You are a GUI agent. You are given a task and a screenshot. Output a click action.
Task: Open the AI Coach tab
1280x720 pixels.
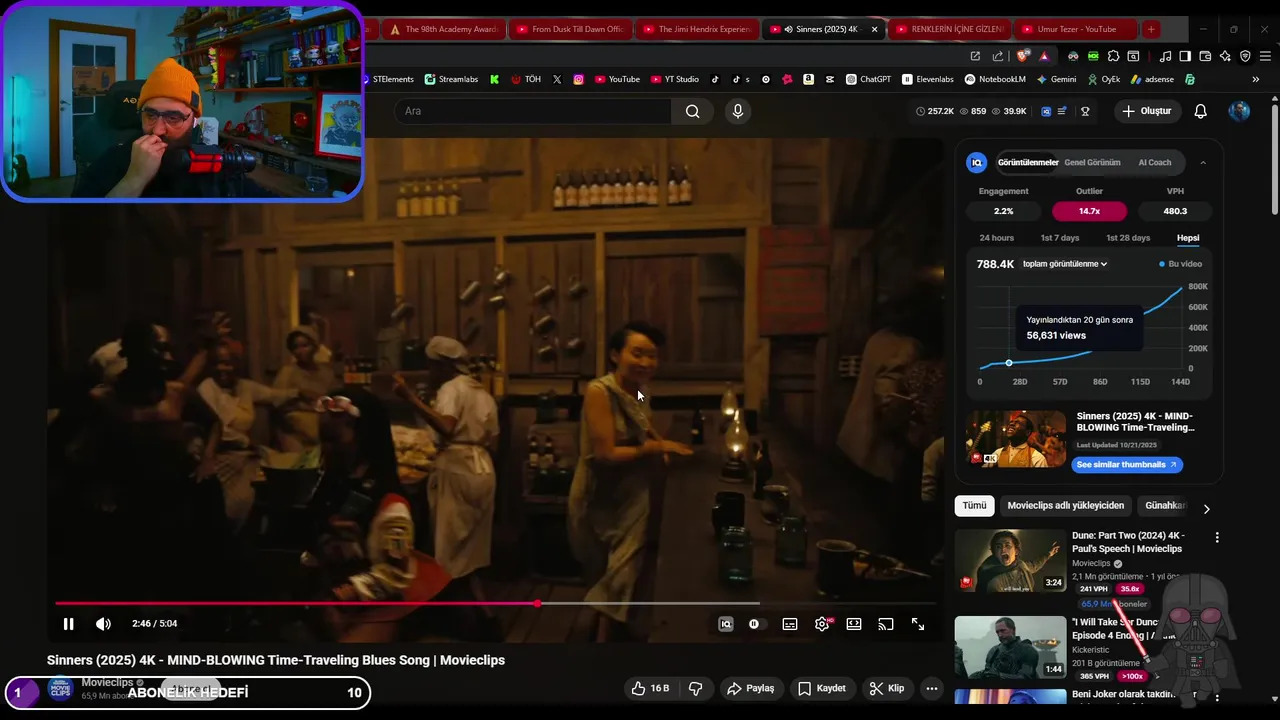pos(1155,162)
